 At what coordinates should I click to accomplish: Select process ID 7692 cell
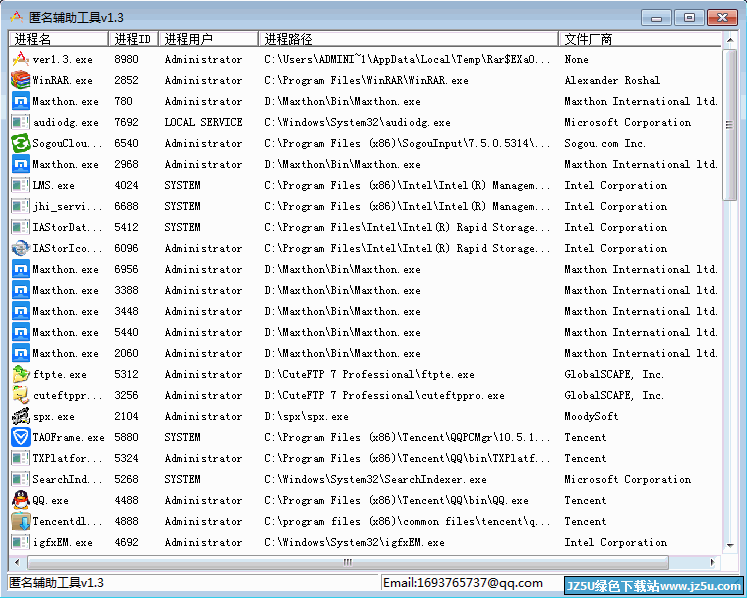[x=126, y=122]
